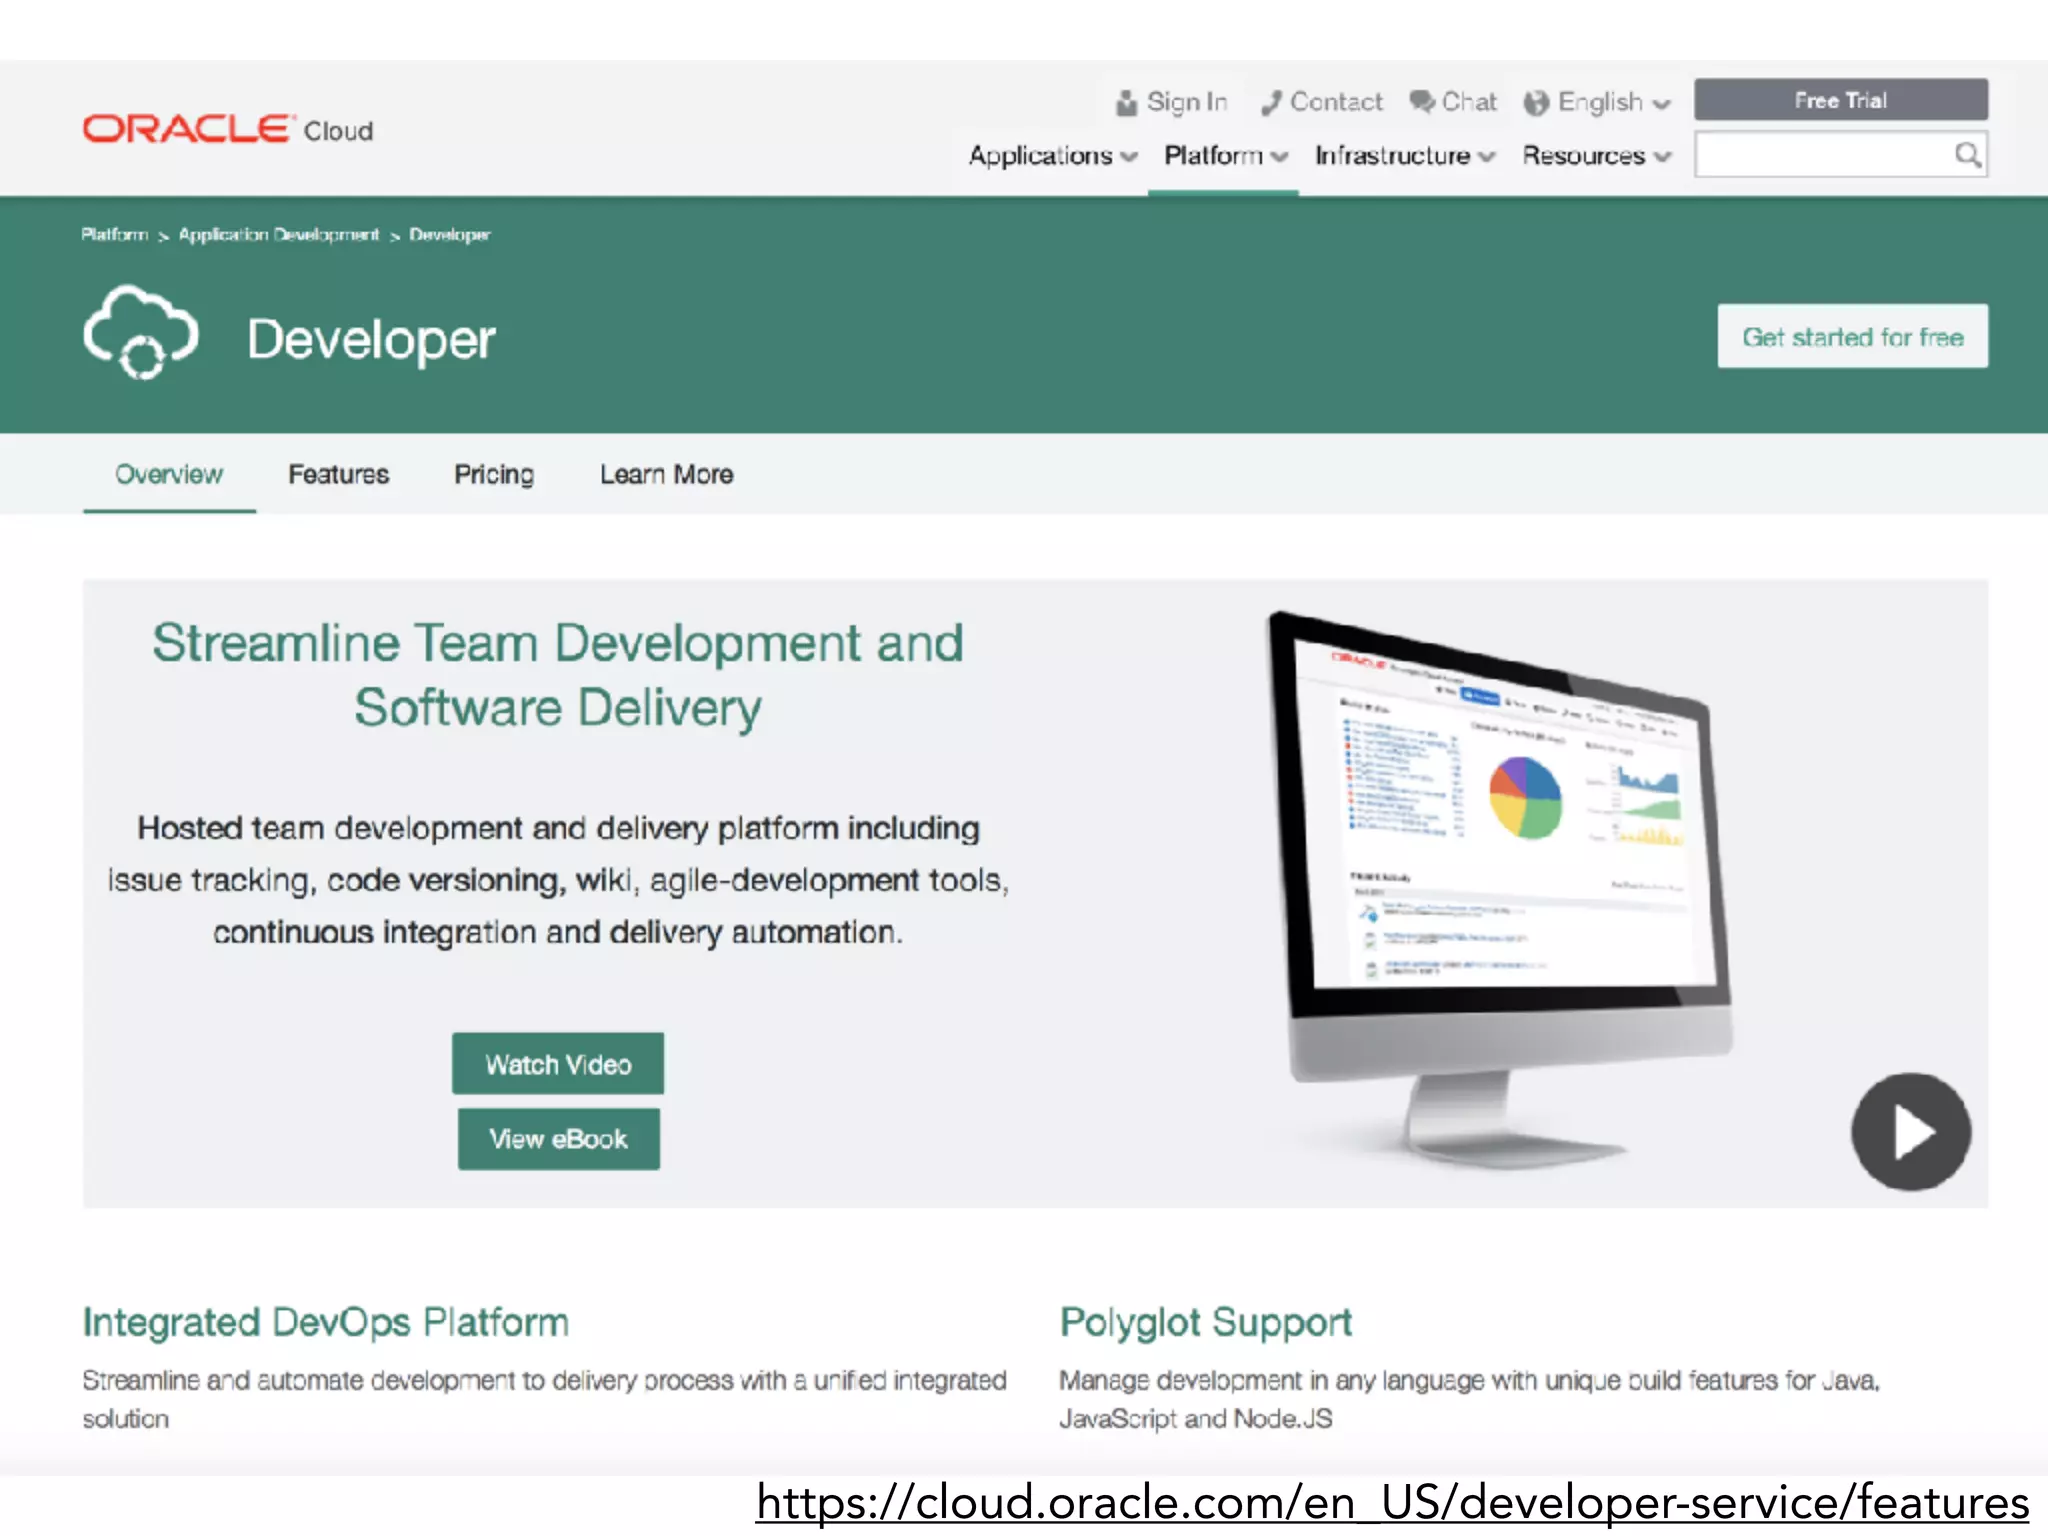The image size is (2048, 1536).
Task: Click Get started for free button
Action: [1852, 337]
